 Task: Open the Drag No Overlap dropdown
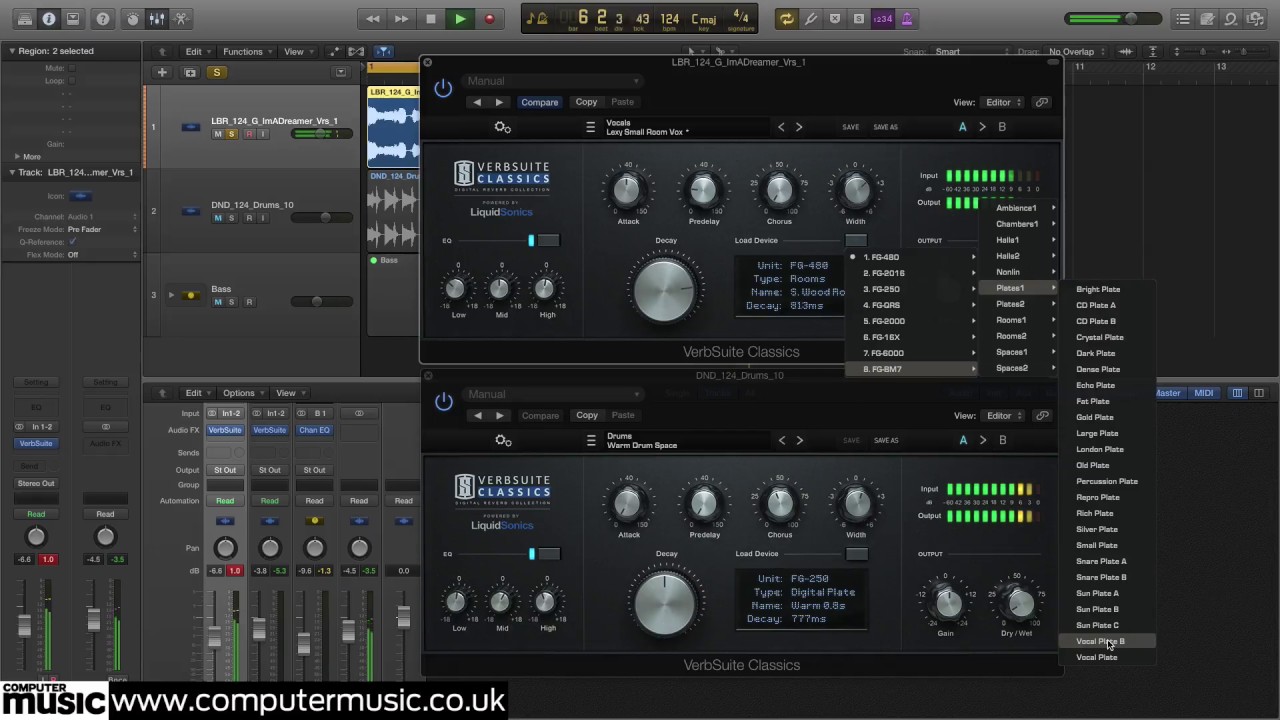pos(1076,52)
